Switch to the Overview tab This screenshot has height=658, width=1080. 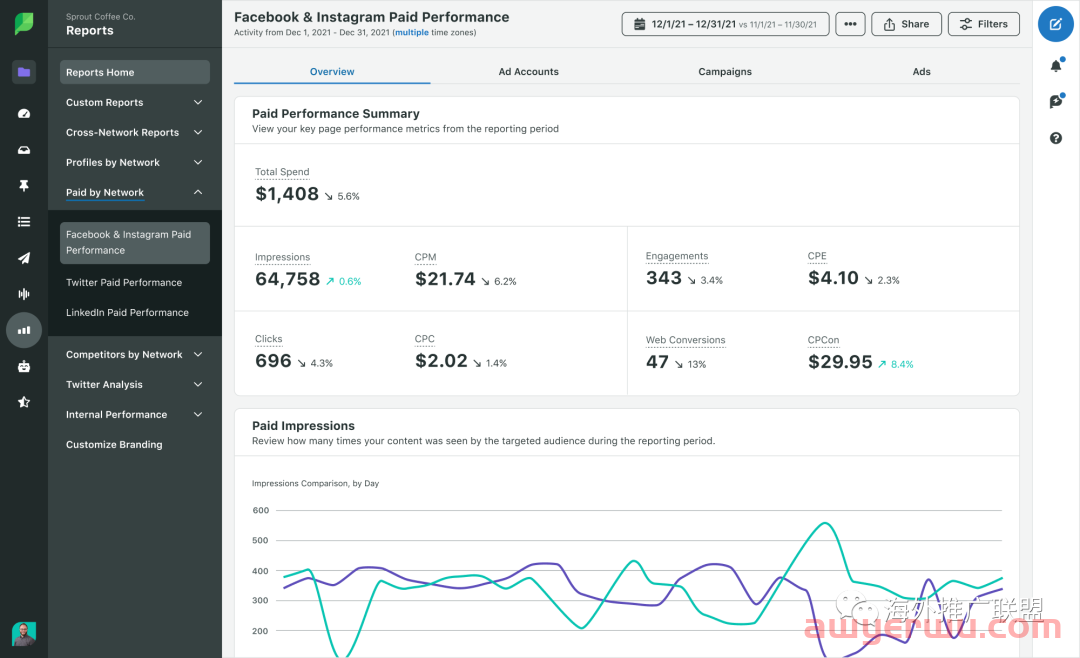[332, 72]
